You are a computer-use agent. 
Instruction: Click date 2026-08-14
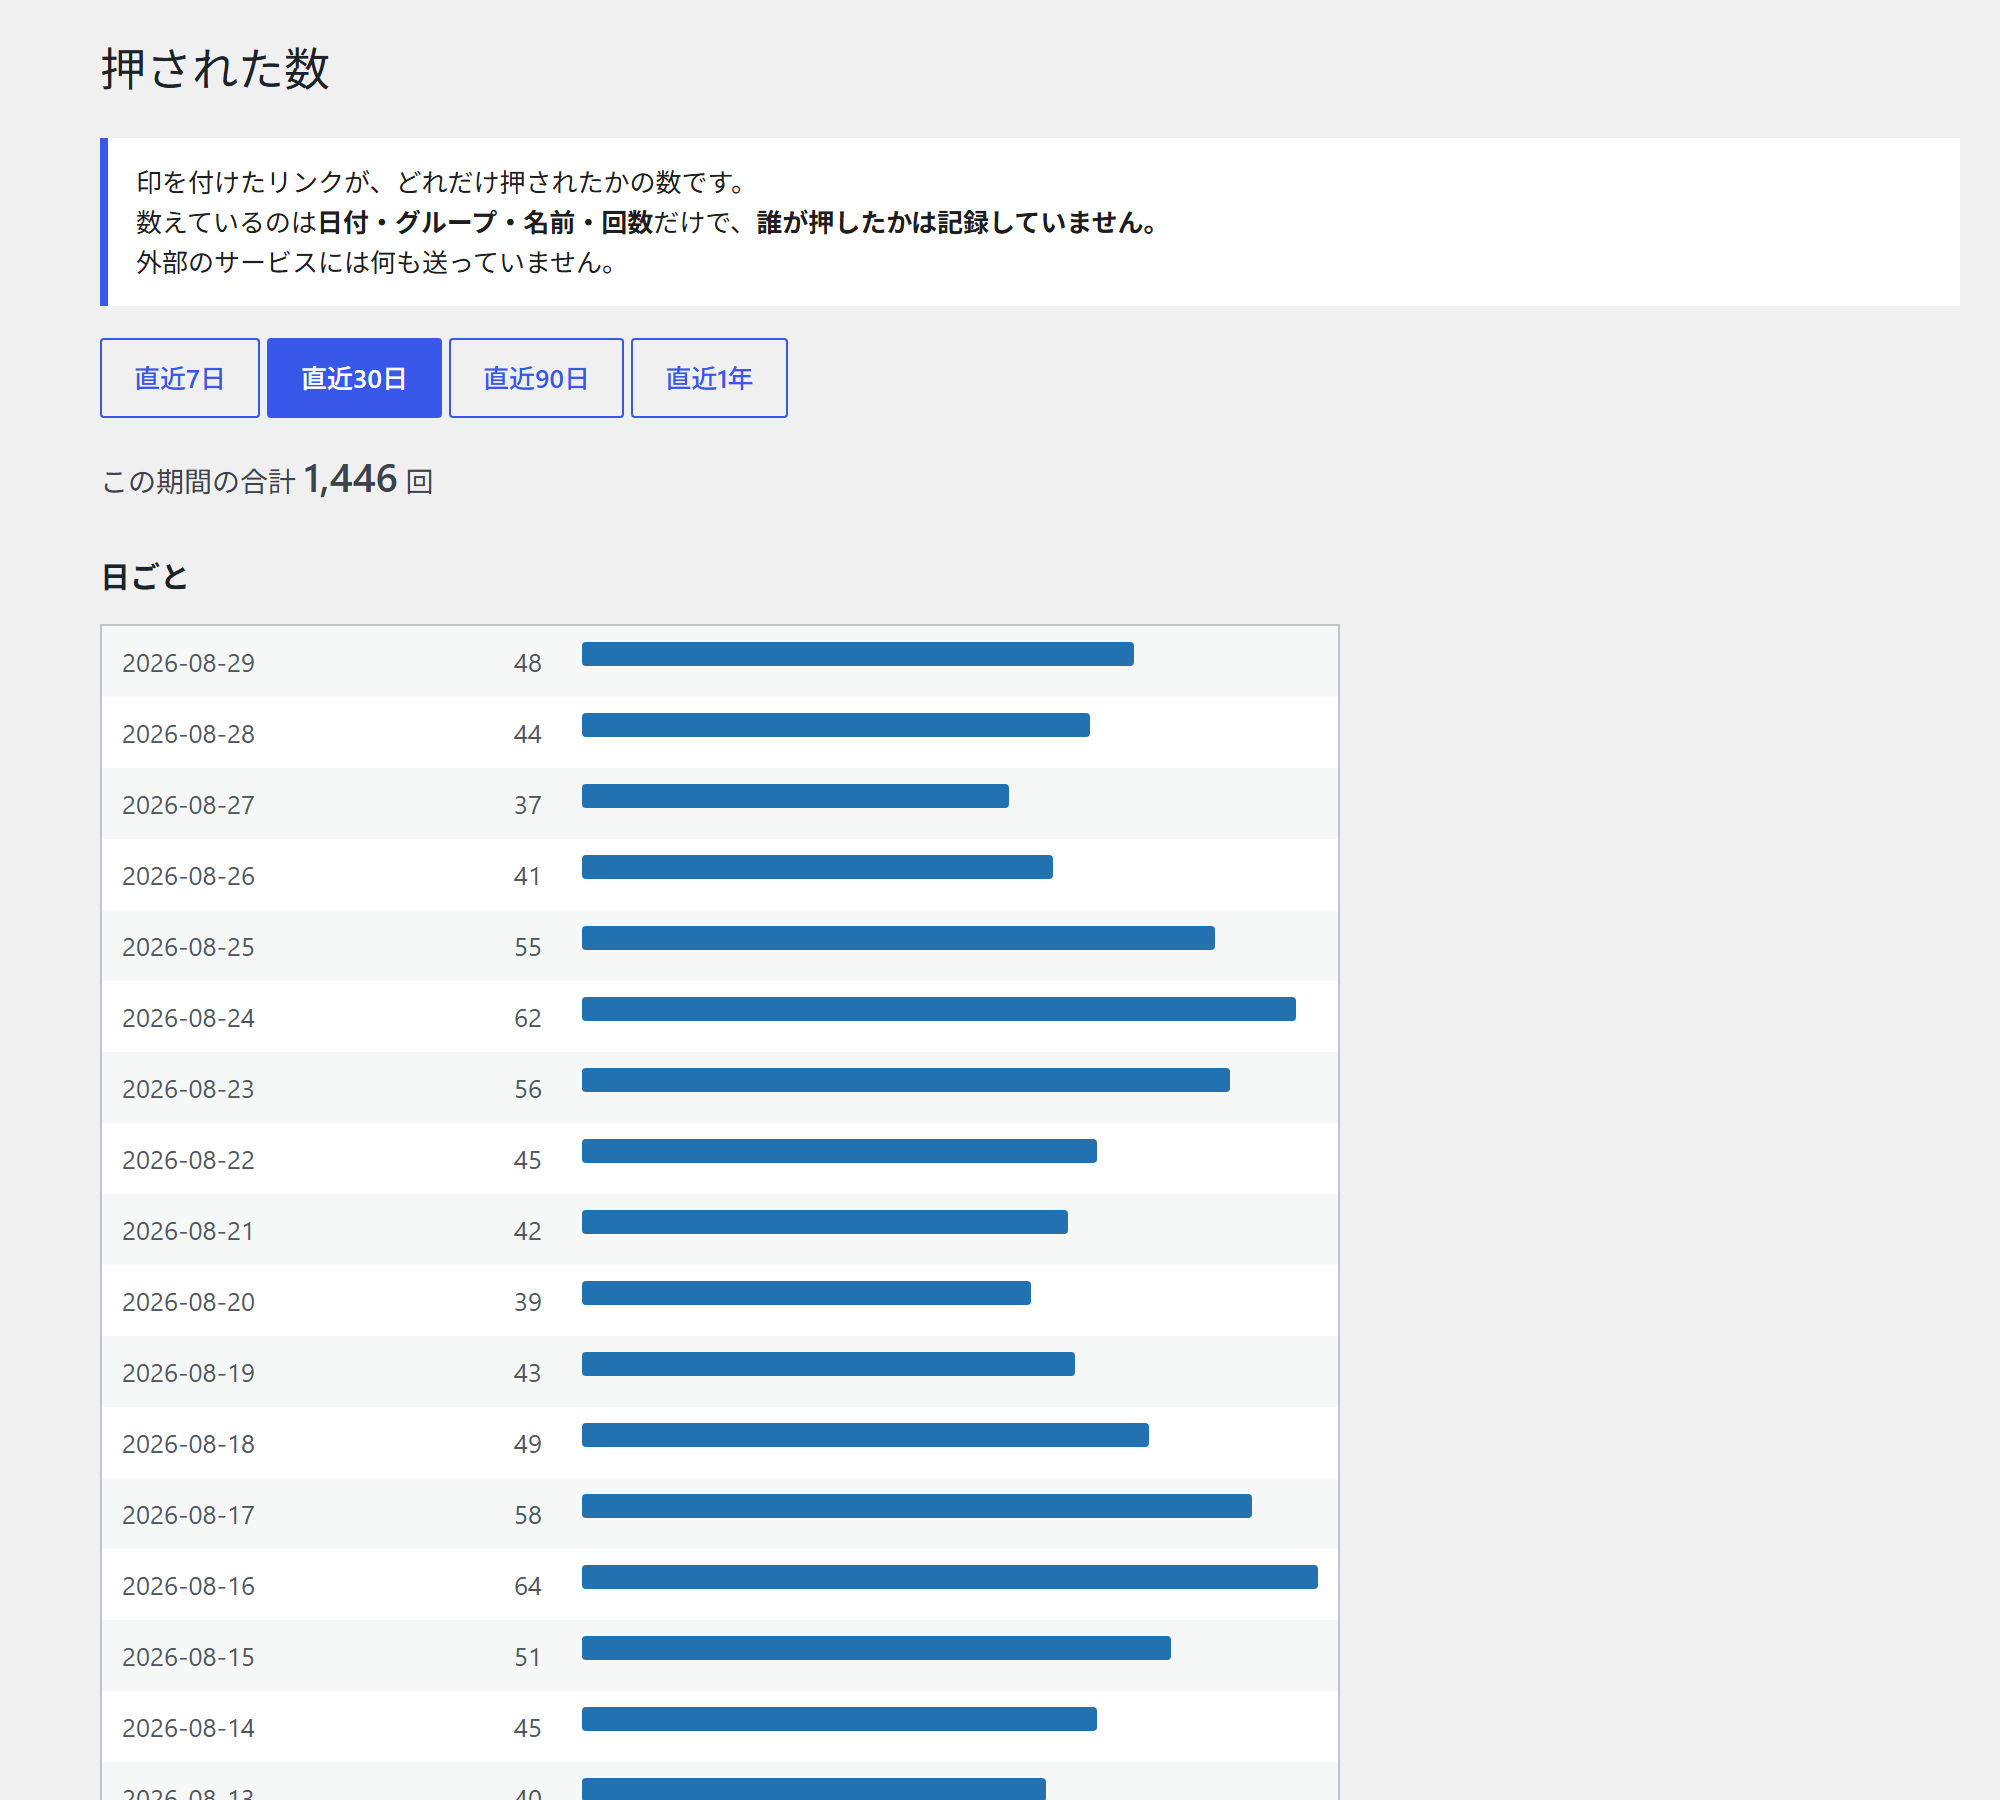188,1728
